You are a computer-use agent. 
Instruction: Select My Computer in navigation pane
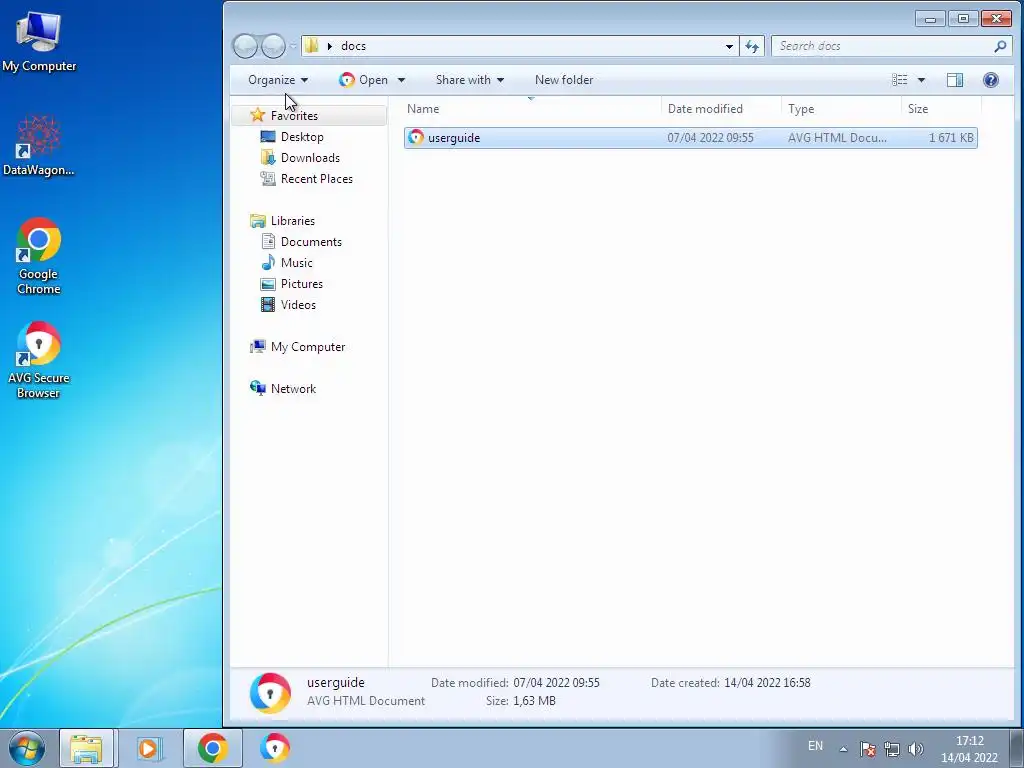coord(308,347)
